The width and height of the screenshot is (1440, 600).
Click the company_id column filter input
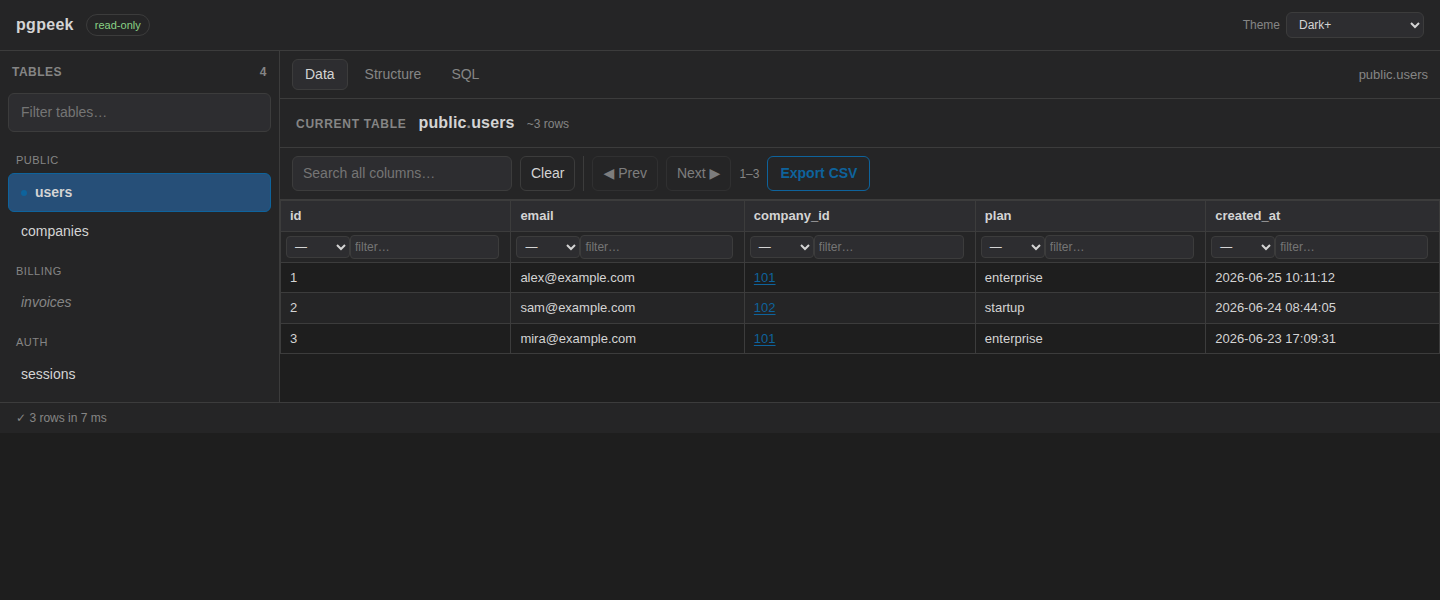(889, 247)
